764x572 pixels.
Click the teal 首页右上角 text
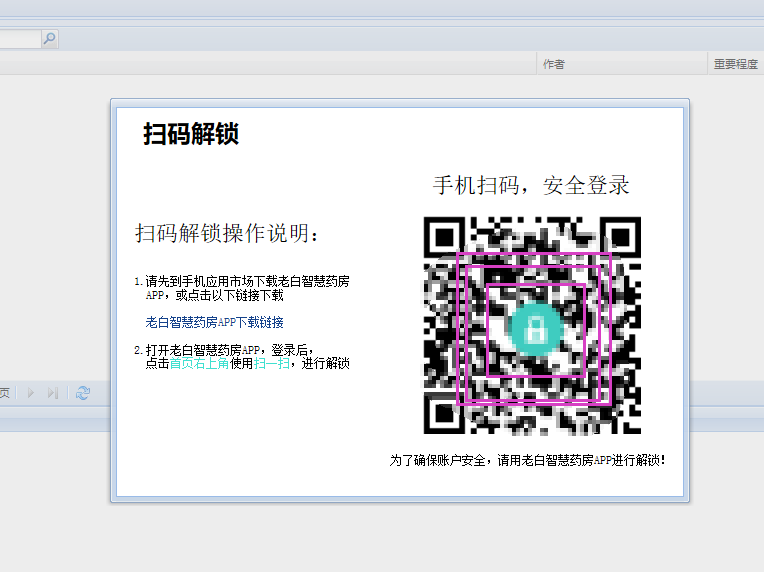[x=199, y=363]
